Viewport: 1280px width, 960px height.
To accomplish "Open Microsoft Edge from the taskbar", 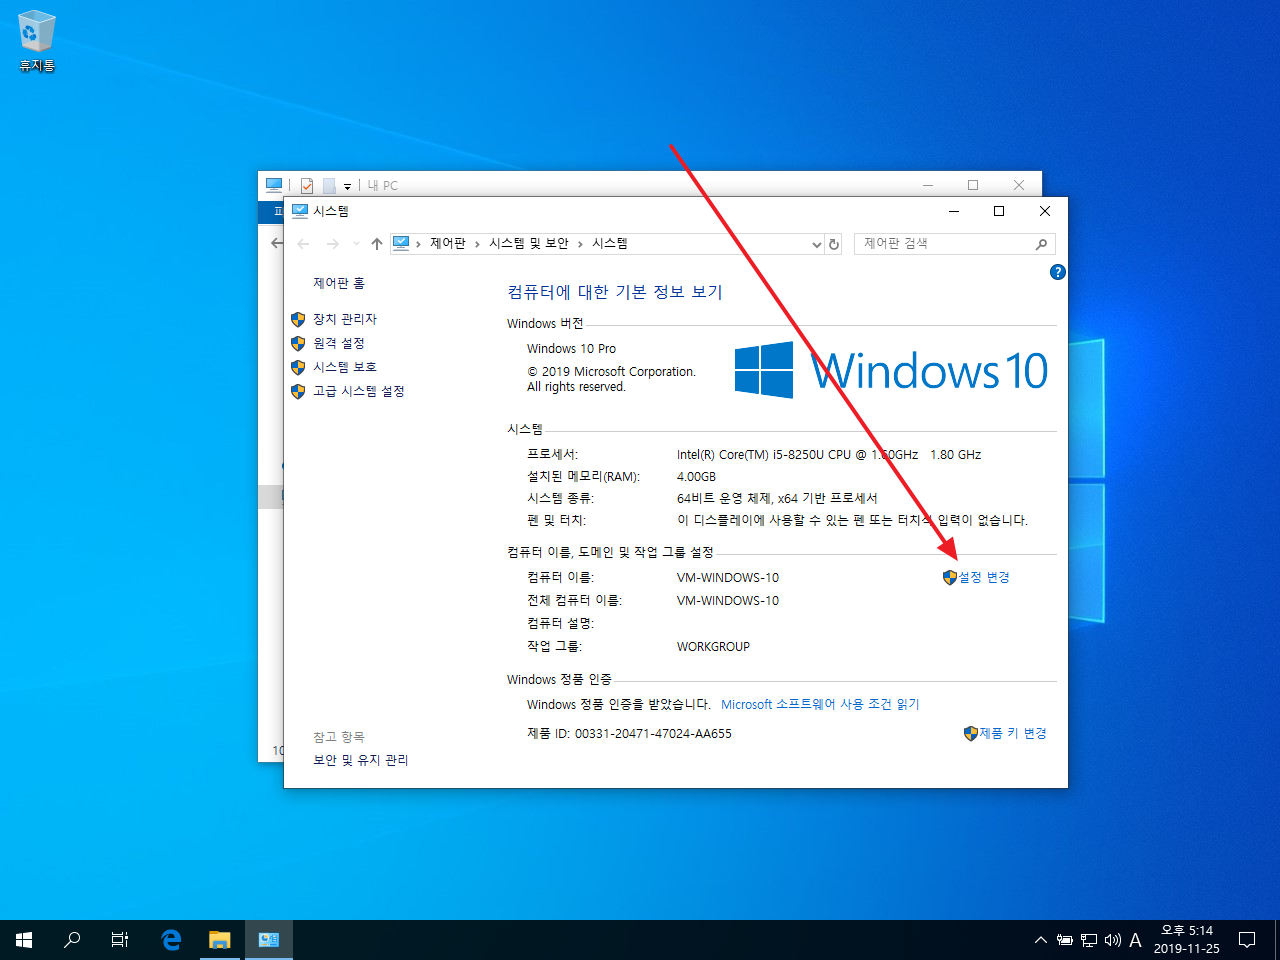I will click(x=170, y=939).
